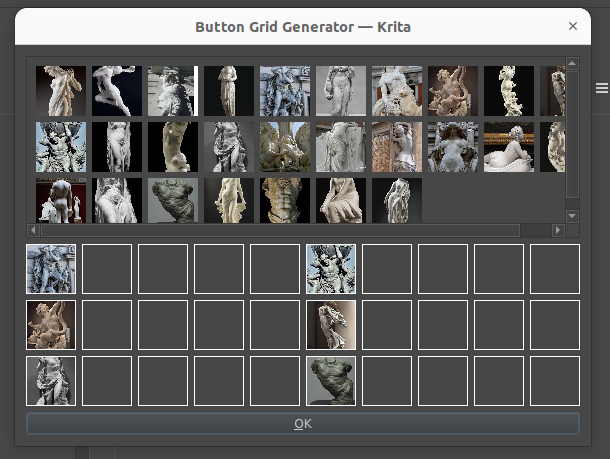
Task: Select the pixelated black-and-white sculpture thumbnail
Action: pos(173,91)
